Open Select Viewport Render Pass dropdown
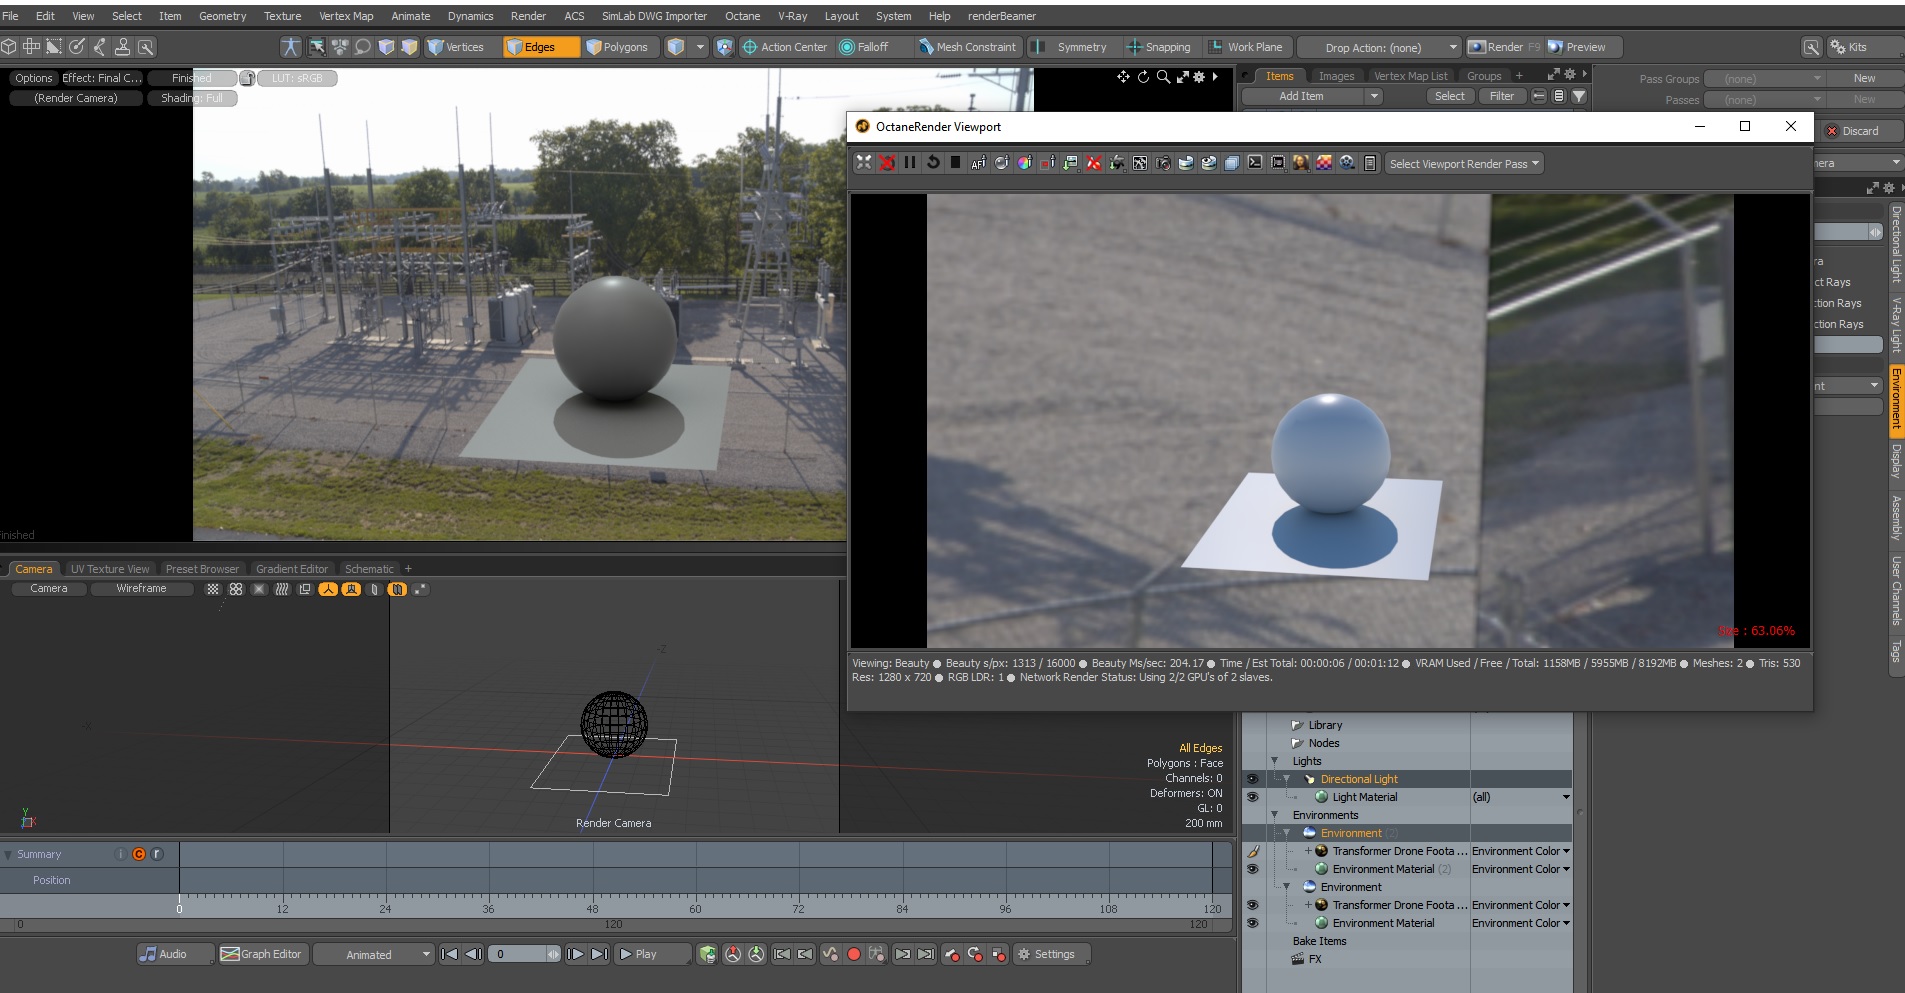 pos(1465,164)
